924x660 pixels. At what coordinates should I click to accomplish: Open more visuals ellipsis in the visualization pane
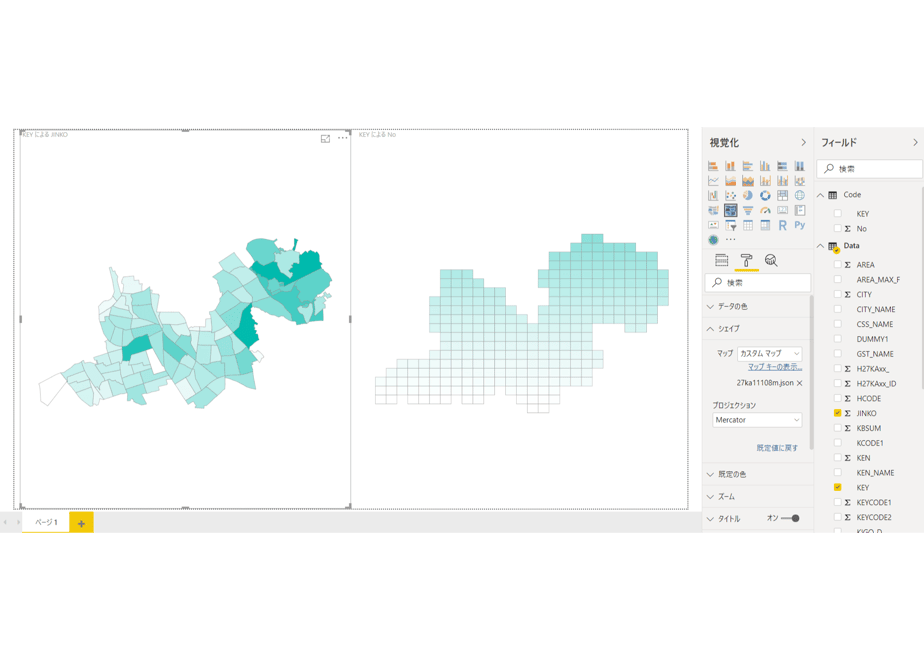[x=731, y=240]
